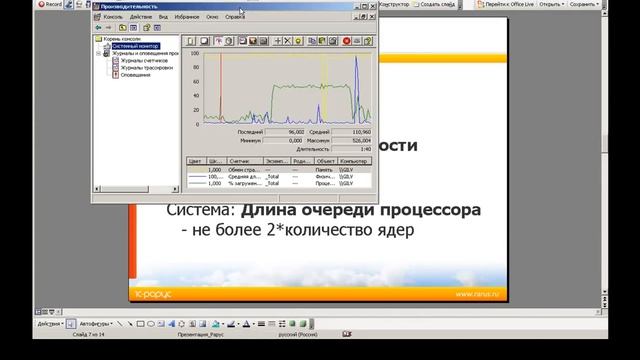This screenshot has height=360, width=640.
Task: Click green color line of % загруженности row
Action: coord(197,184)
